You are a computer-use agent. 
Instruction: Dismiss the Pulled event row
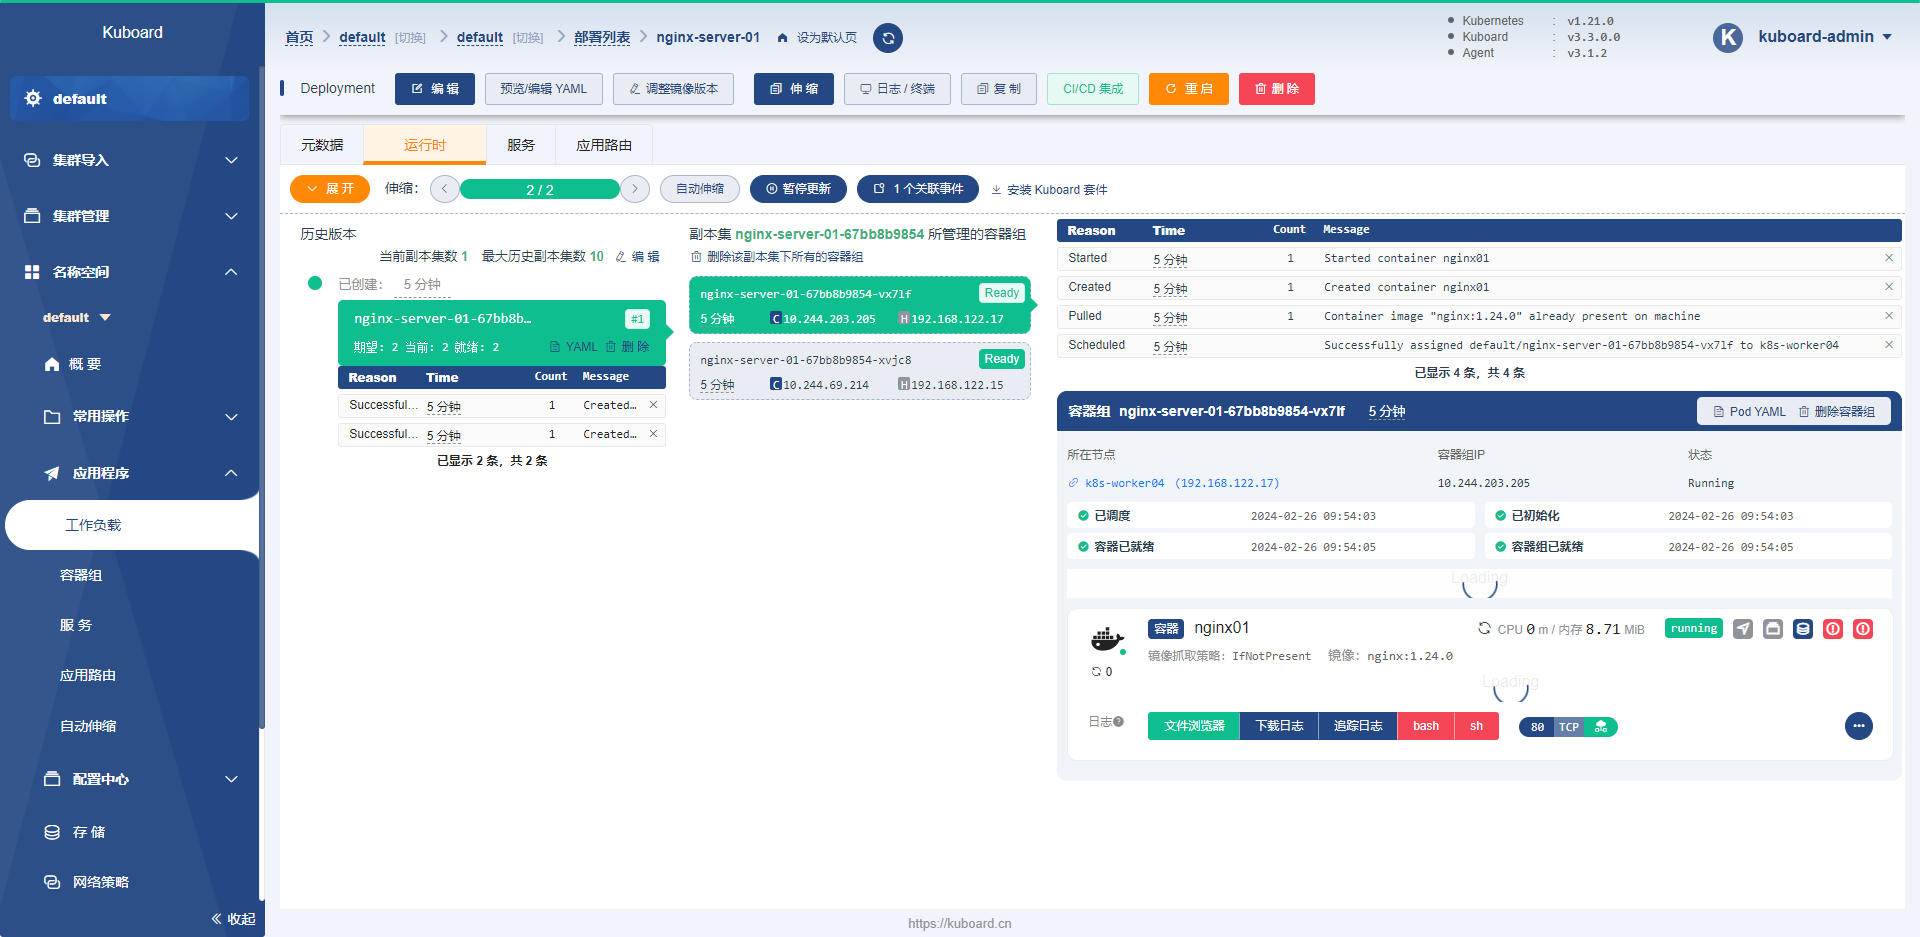(1889, 316)
